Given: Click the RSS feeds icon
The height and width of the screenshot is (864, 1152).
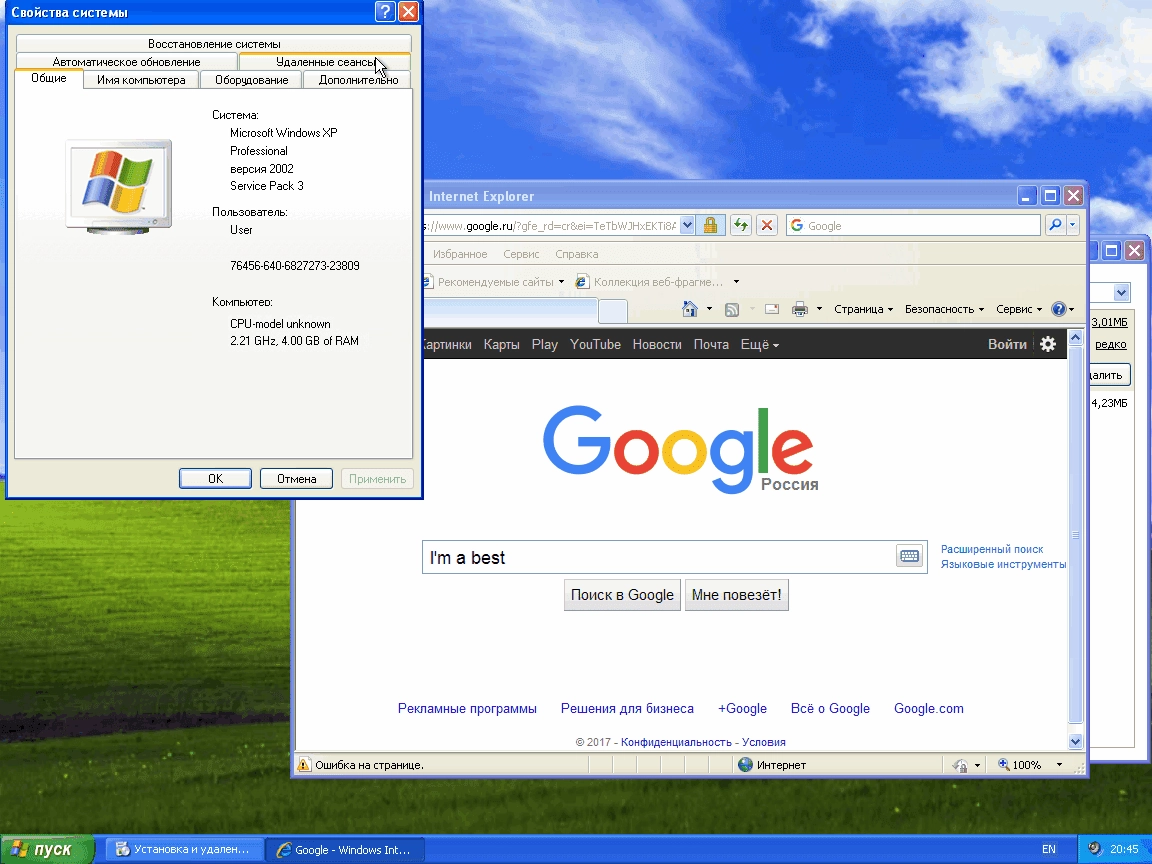Looking at the screenshot, I should (x=732, y=309).
